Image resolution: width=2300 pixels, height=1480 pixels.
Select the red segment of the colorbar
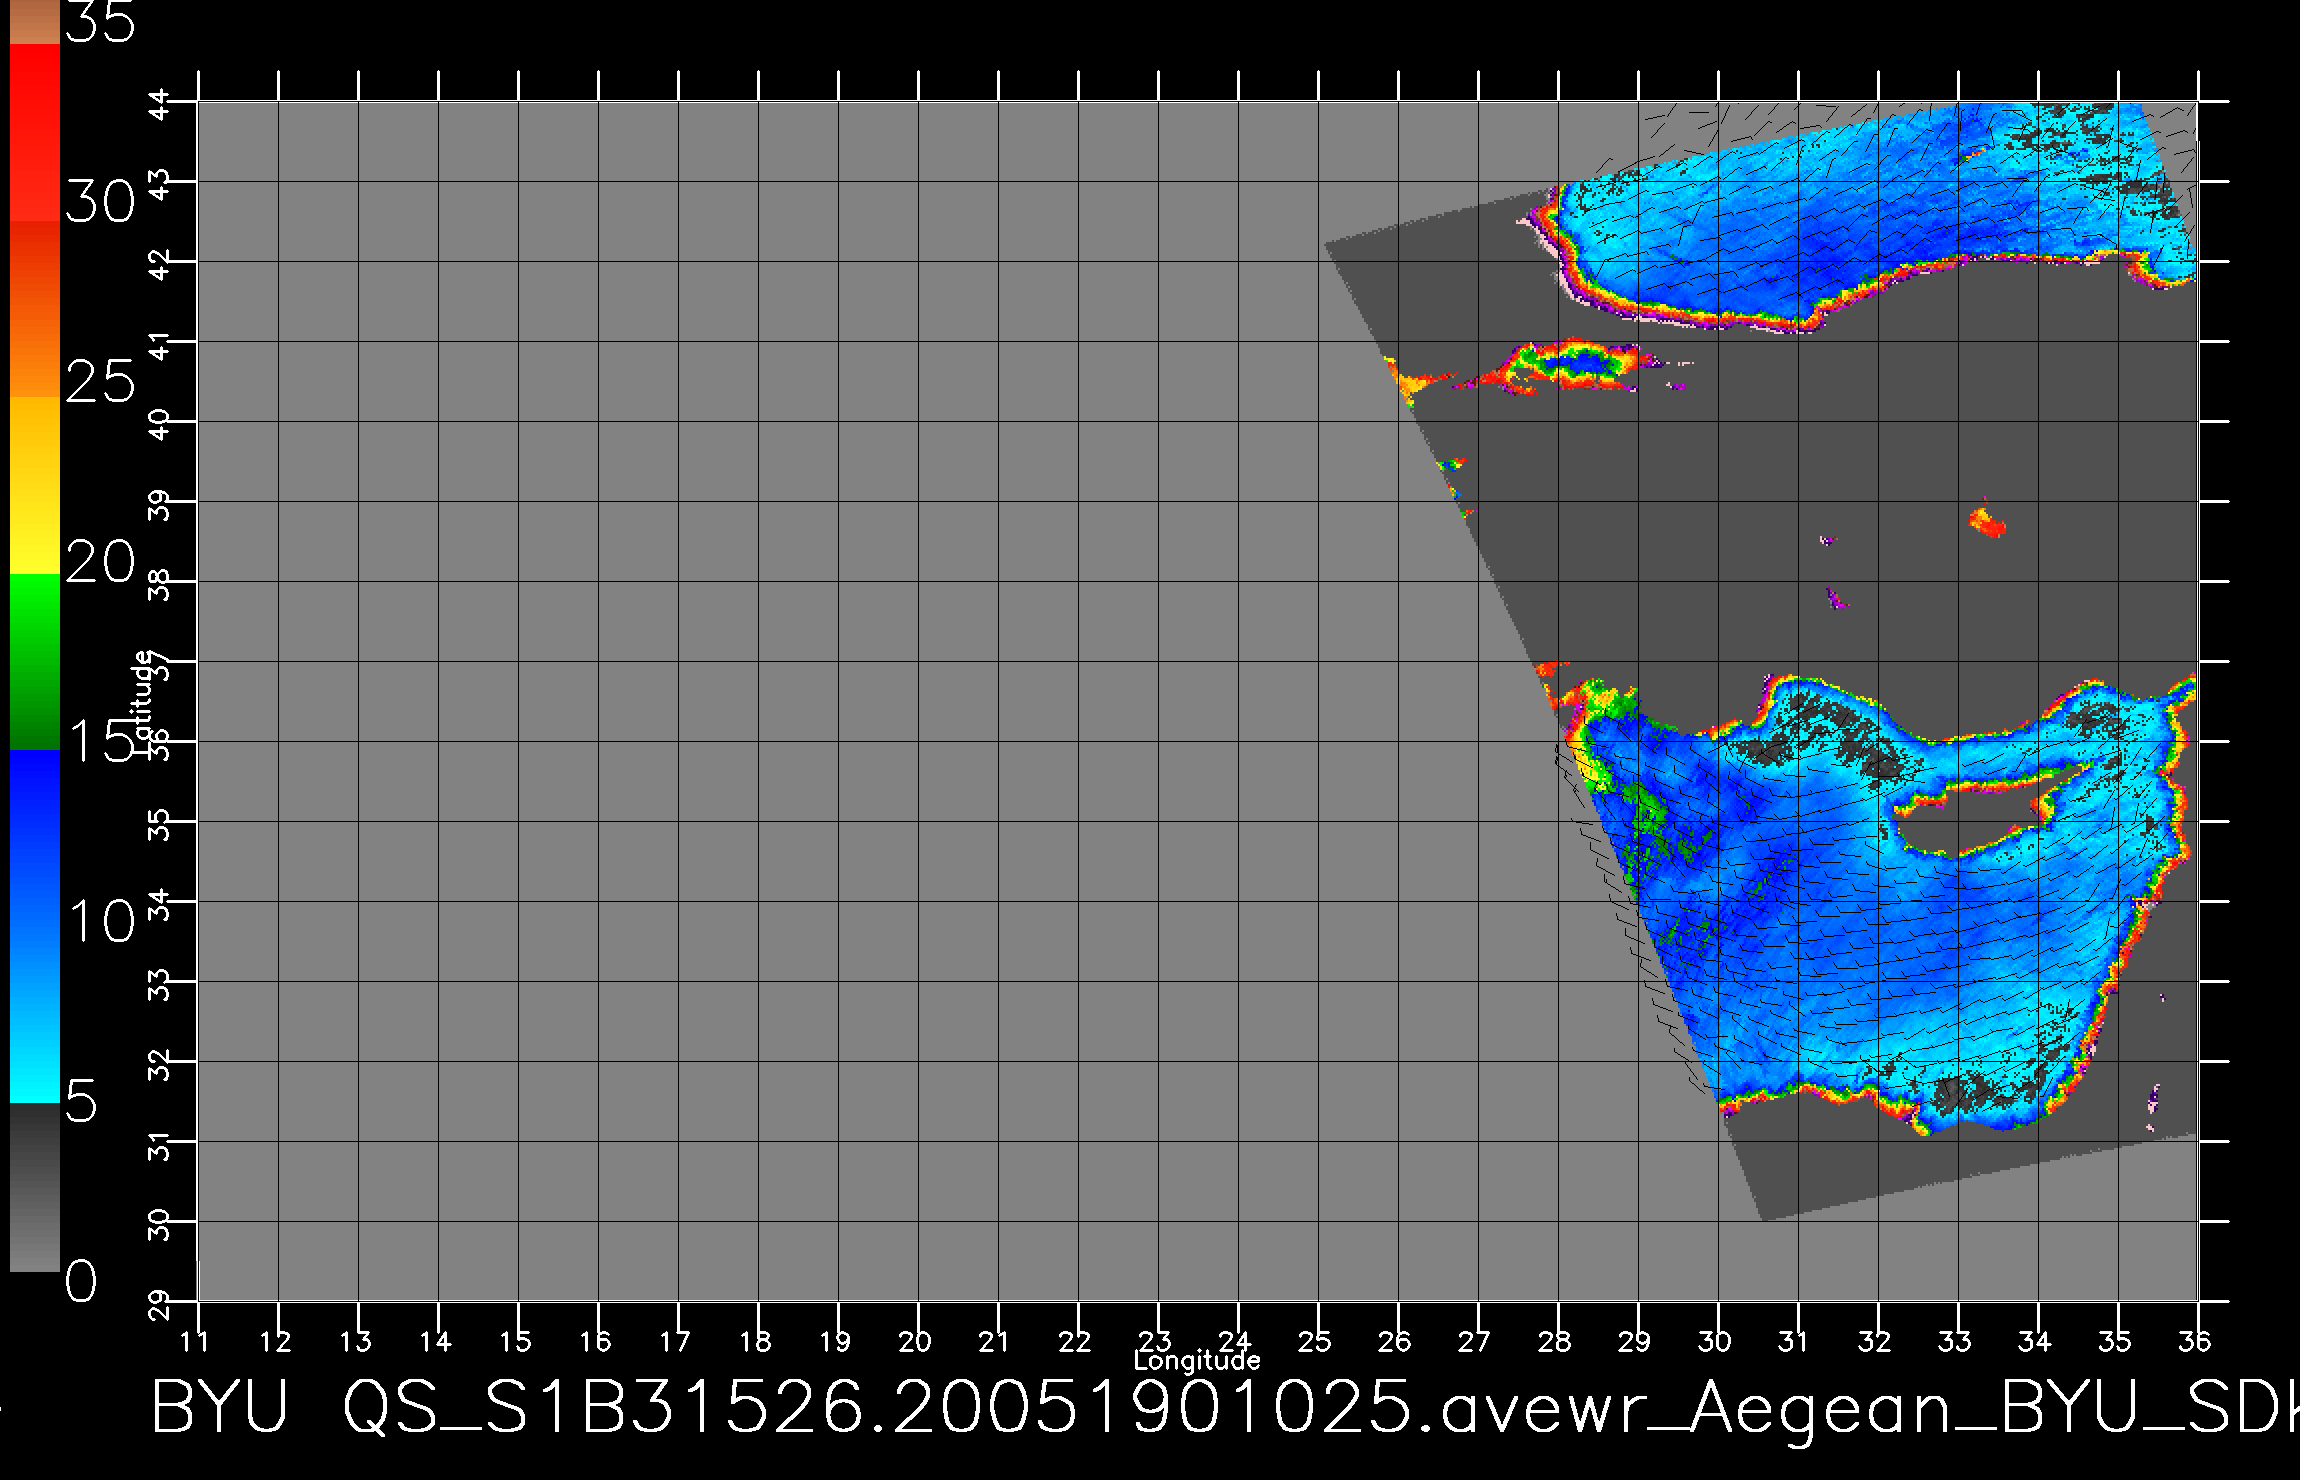35,132
